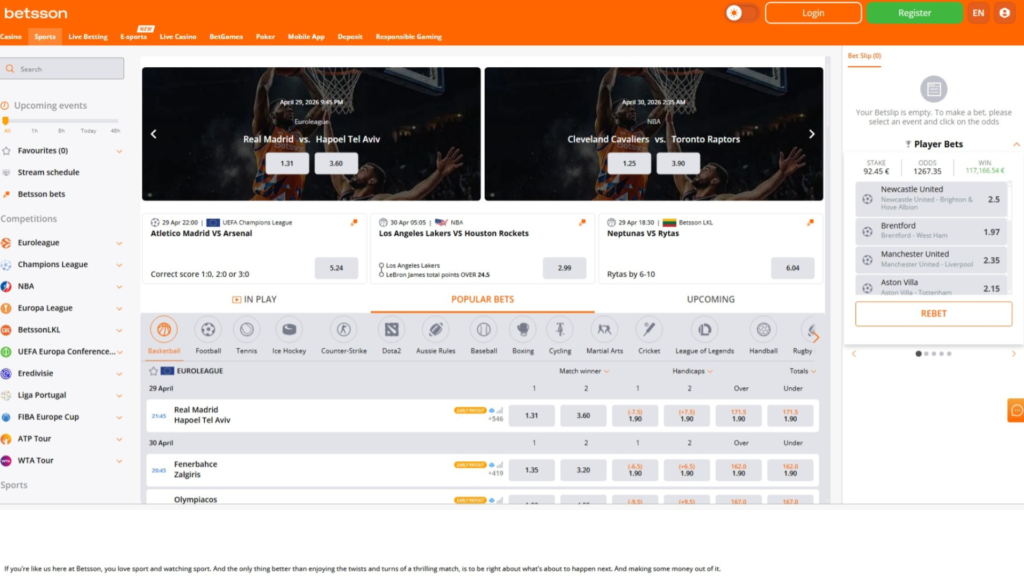Image resolution: width=1024 pixels, height=576 pixels.
Task: Expand the Europa League competition
Action: coord(119,308)
